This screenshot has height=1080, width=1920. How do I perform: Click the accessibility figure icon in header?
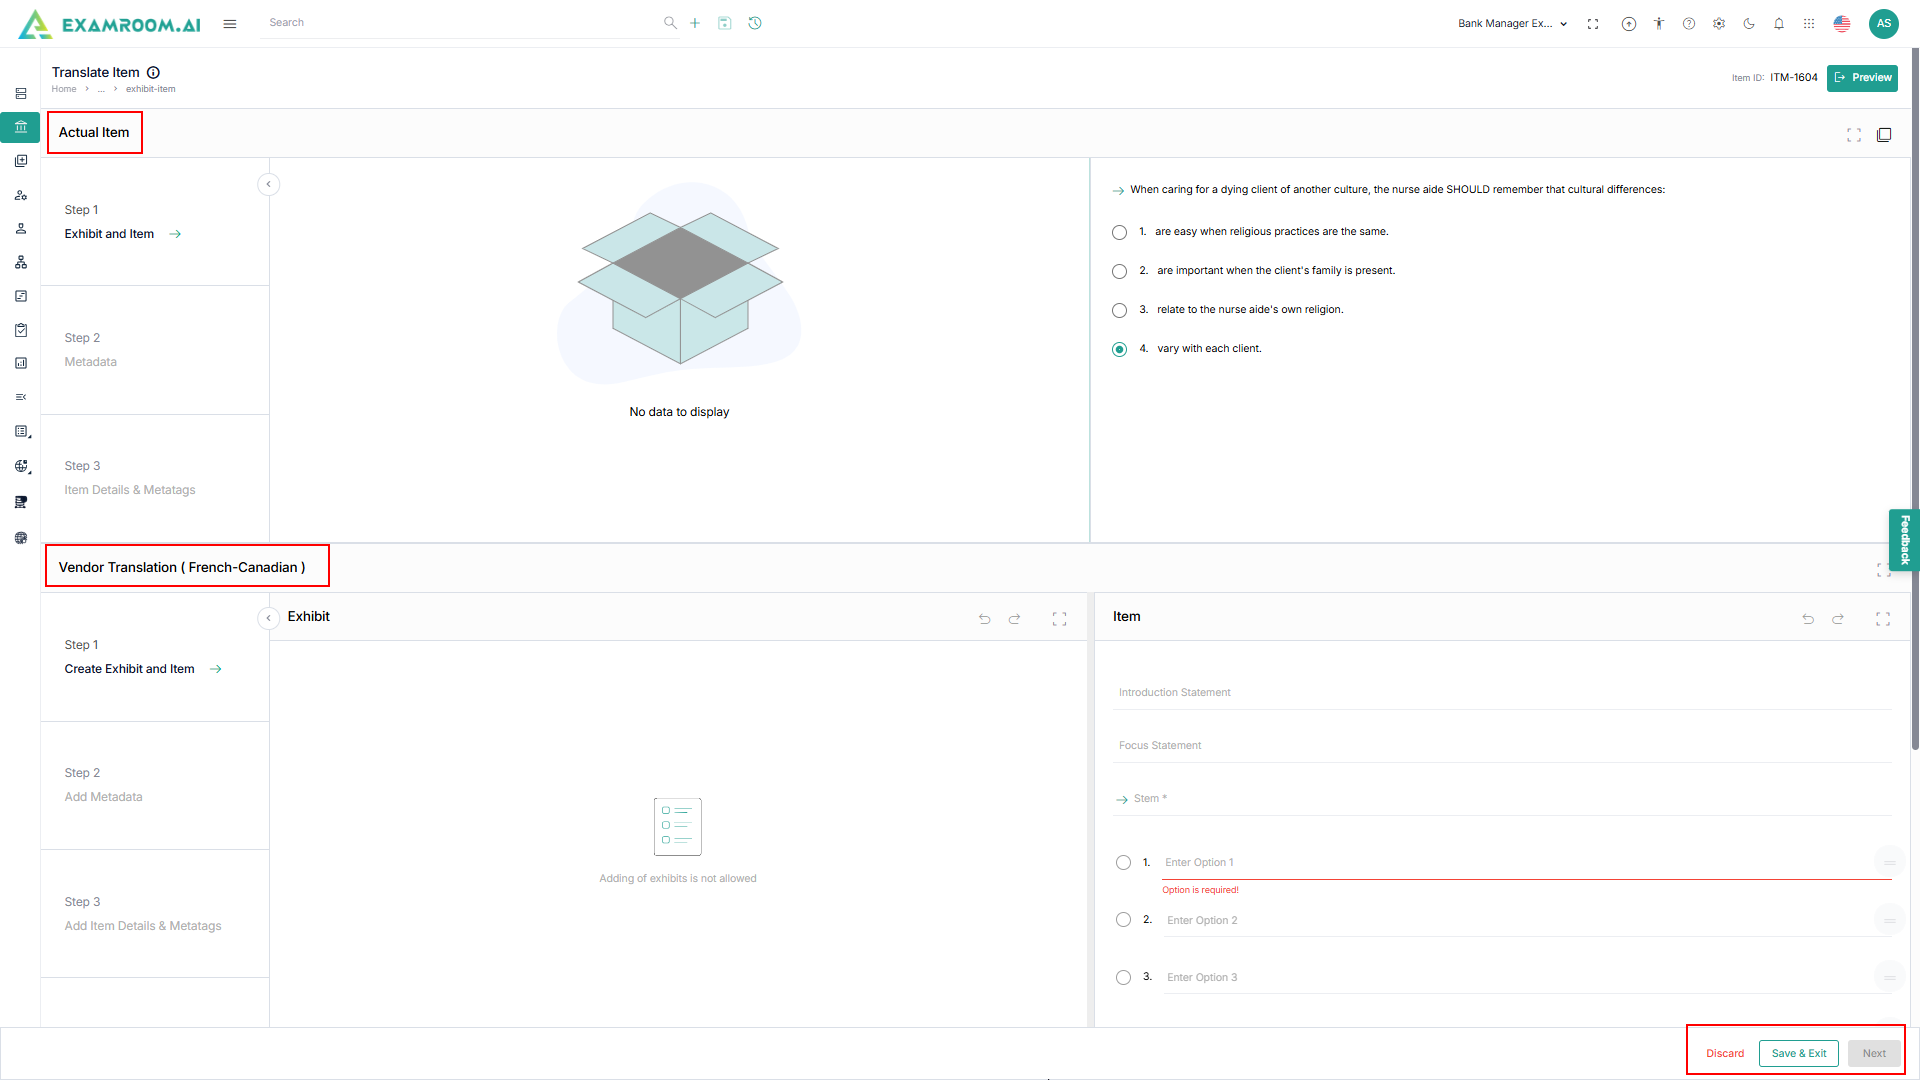point(1659,24)
